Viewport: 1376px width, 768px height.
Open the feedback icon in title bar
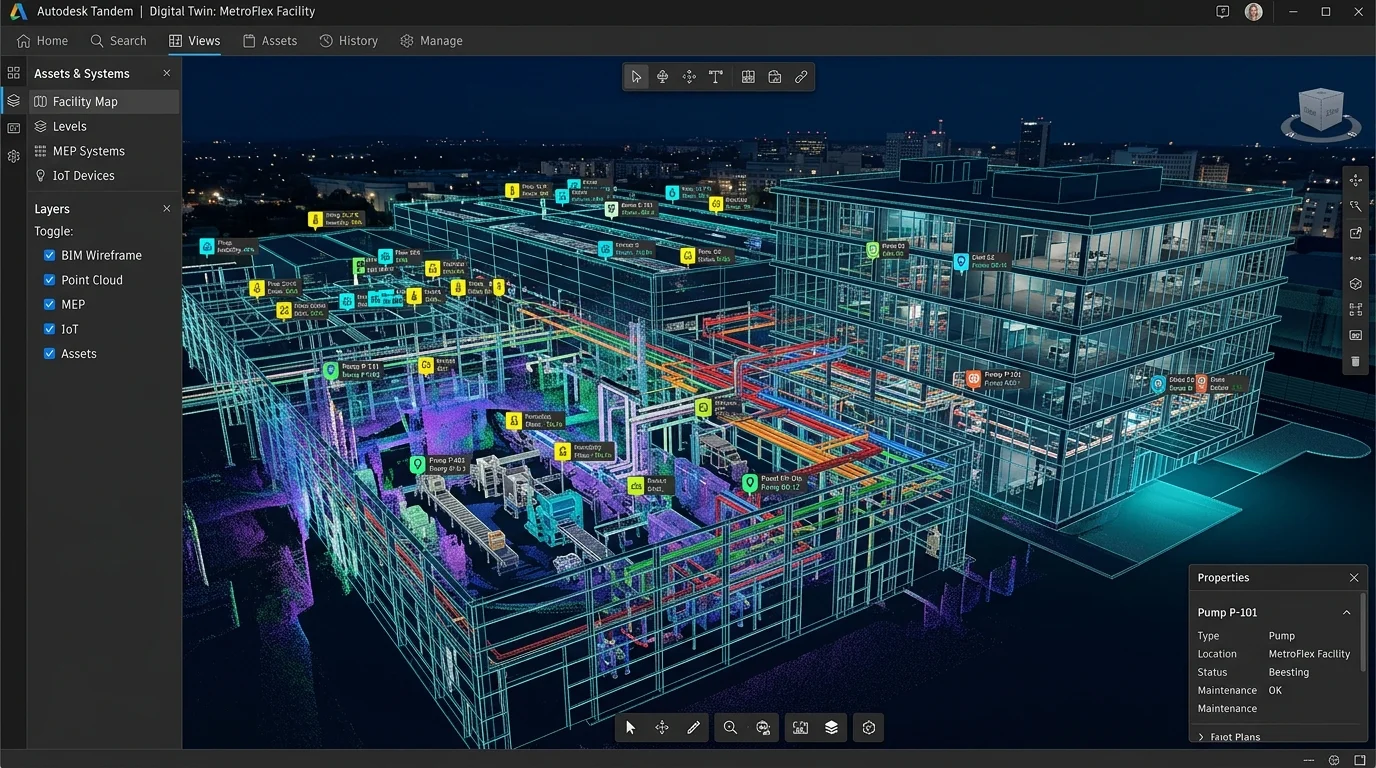point(1222,12)
